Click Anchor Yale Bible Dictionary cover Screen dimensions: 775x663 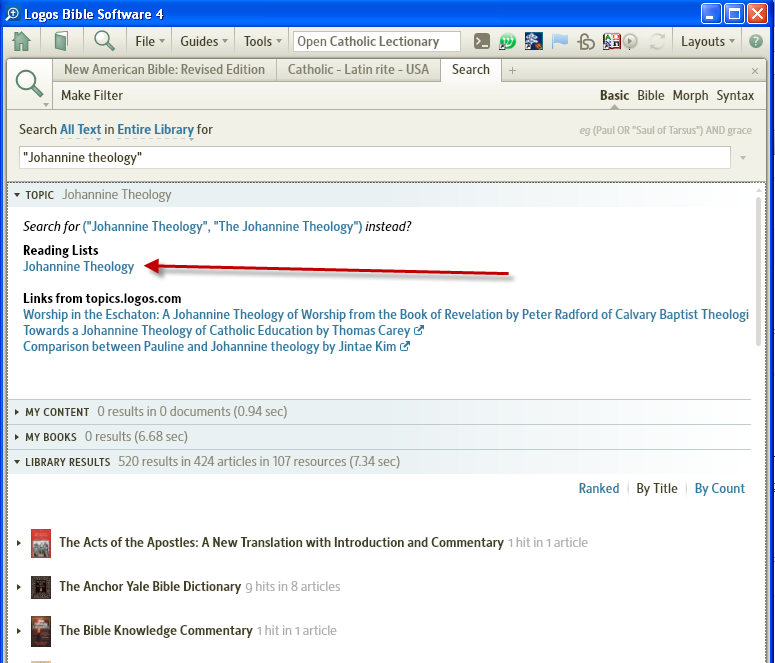click(x=41, y=587)
